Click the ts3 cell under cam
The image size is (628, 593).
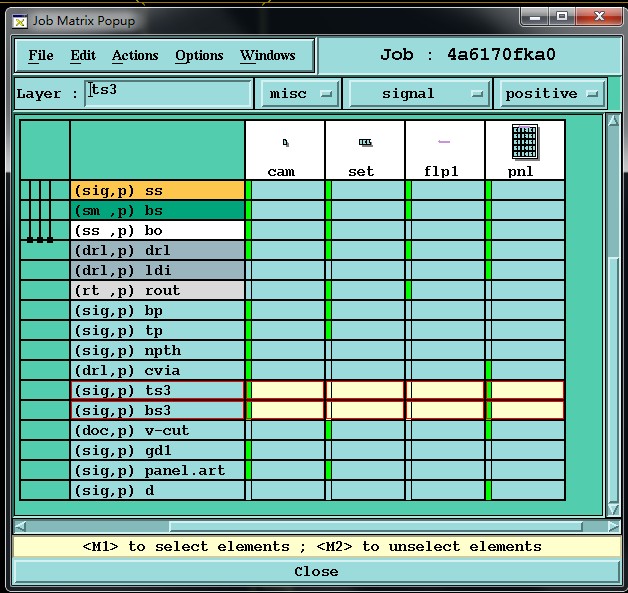(x=285, y=390)
